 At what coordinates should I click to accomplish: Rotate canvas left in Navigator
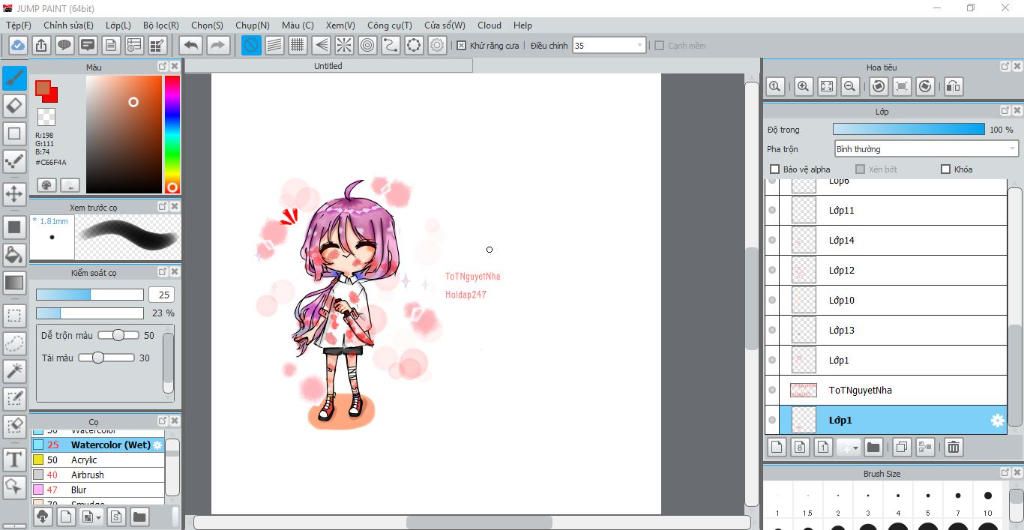(x=879, y=86)
